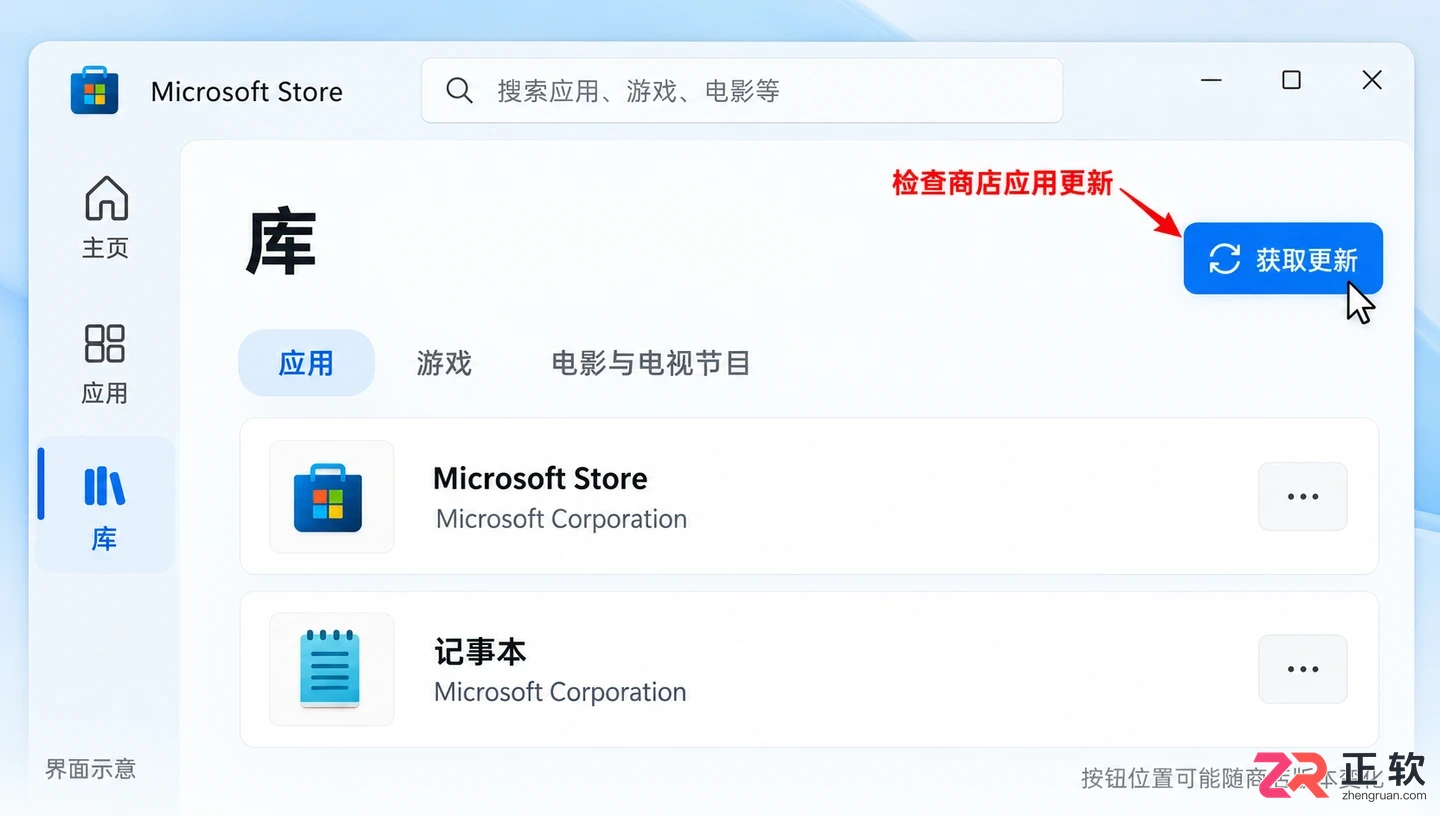Minimize the Microsoft Store window
The image size is (1440, 816).
click(1211, 80)
